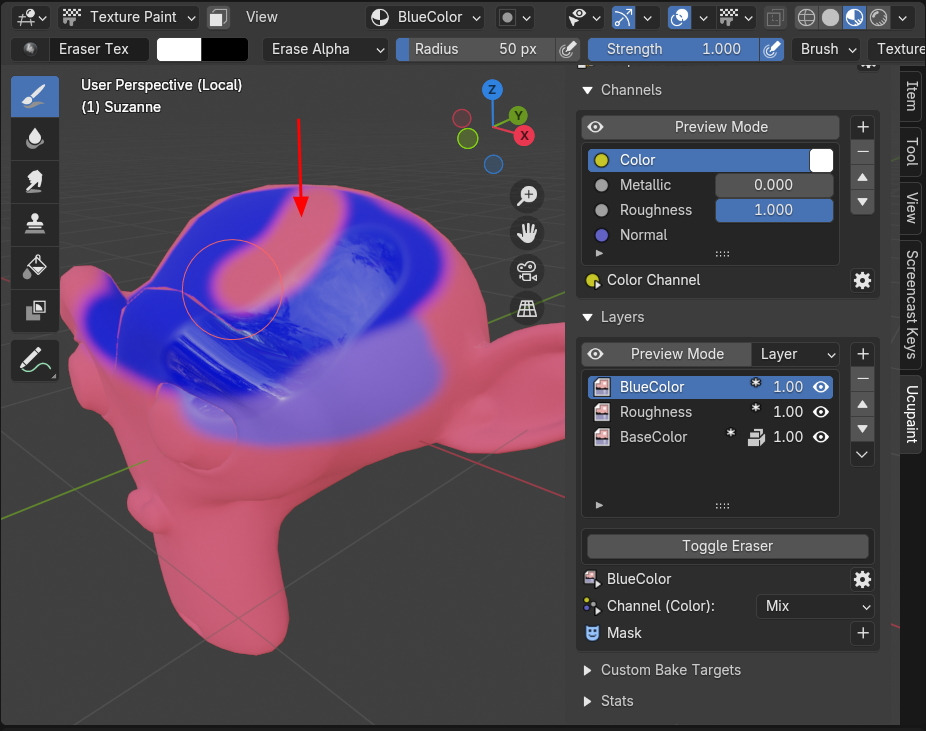The height and width of the screenshot is (731, 926).
Task: Open Layer type dropdown
Action: click(795, 354)
